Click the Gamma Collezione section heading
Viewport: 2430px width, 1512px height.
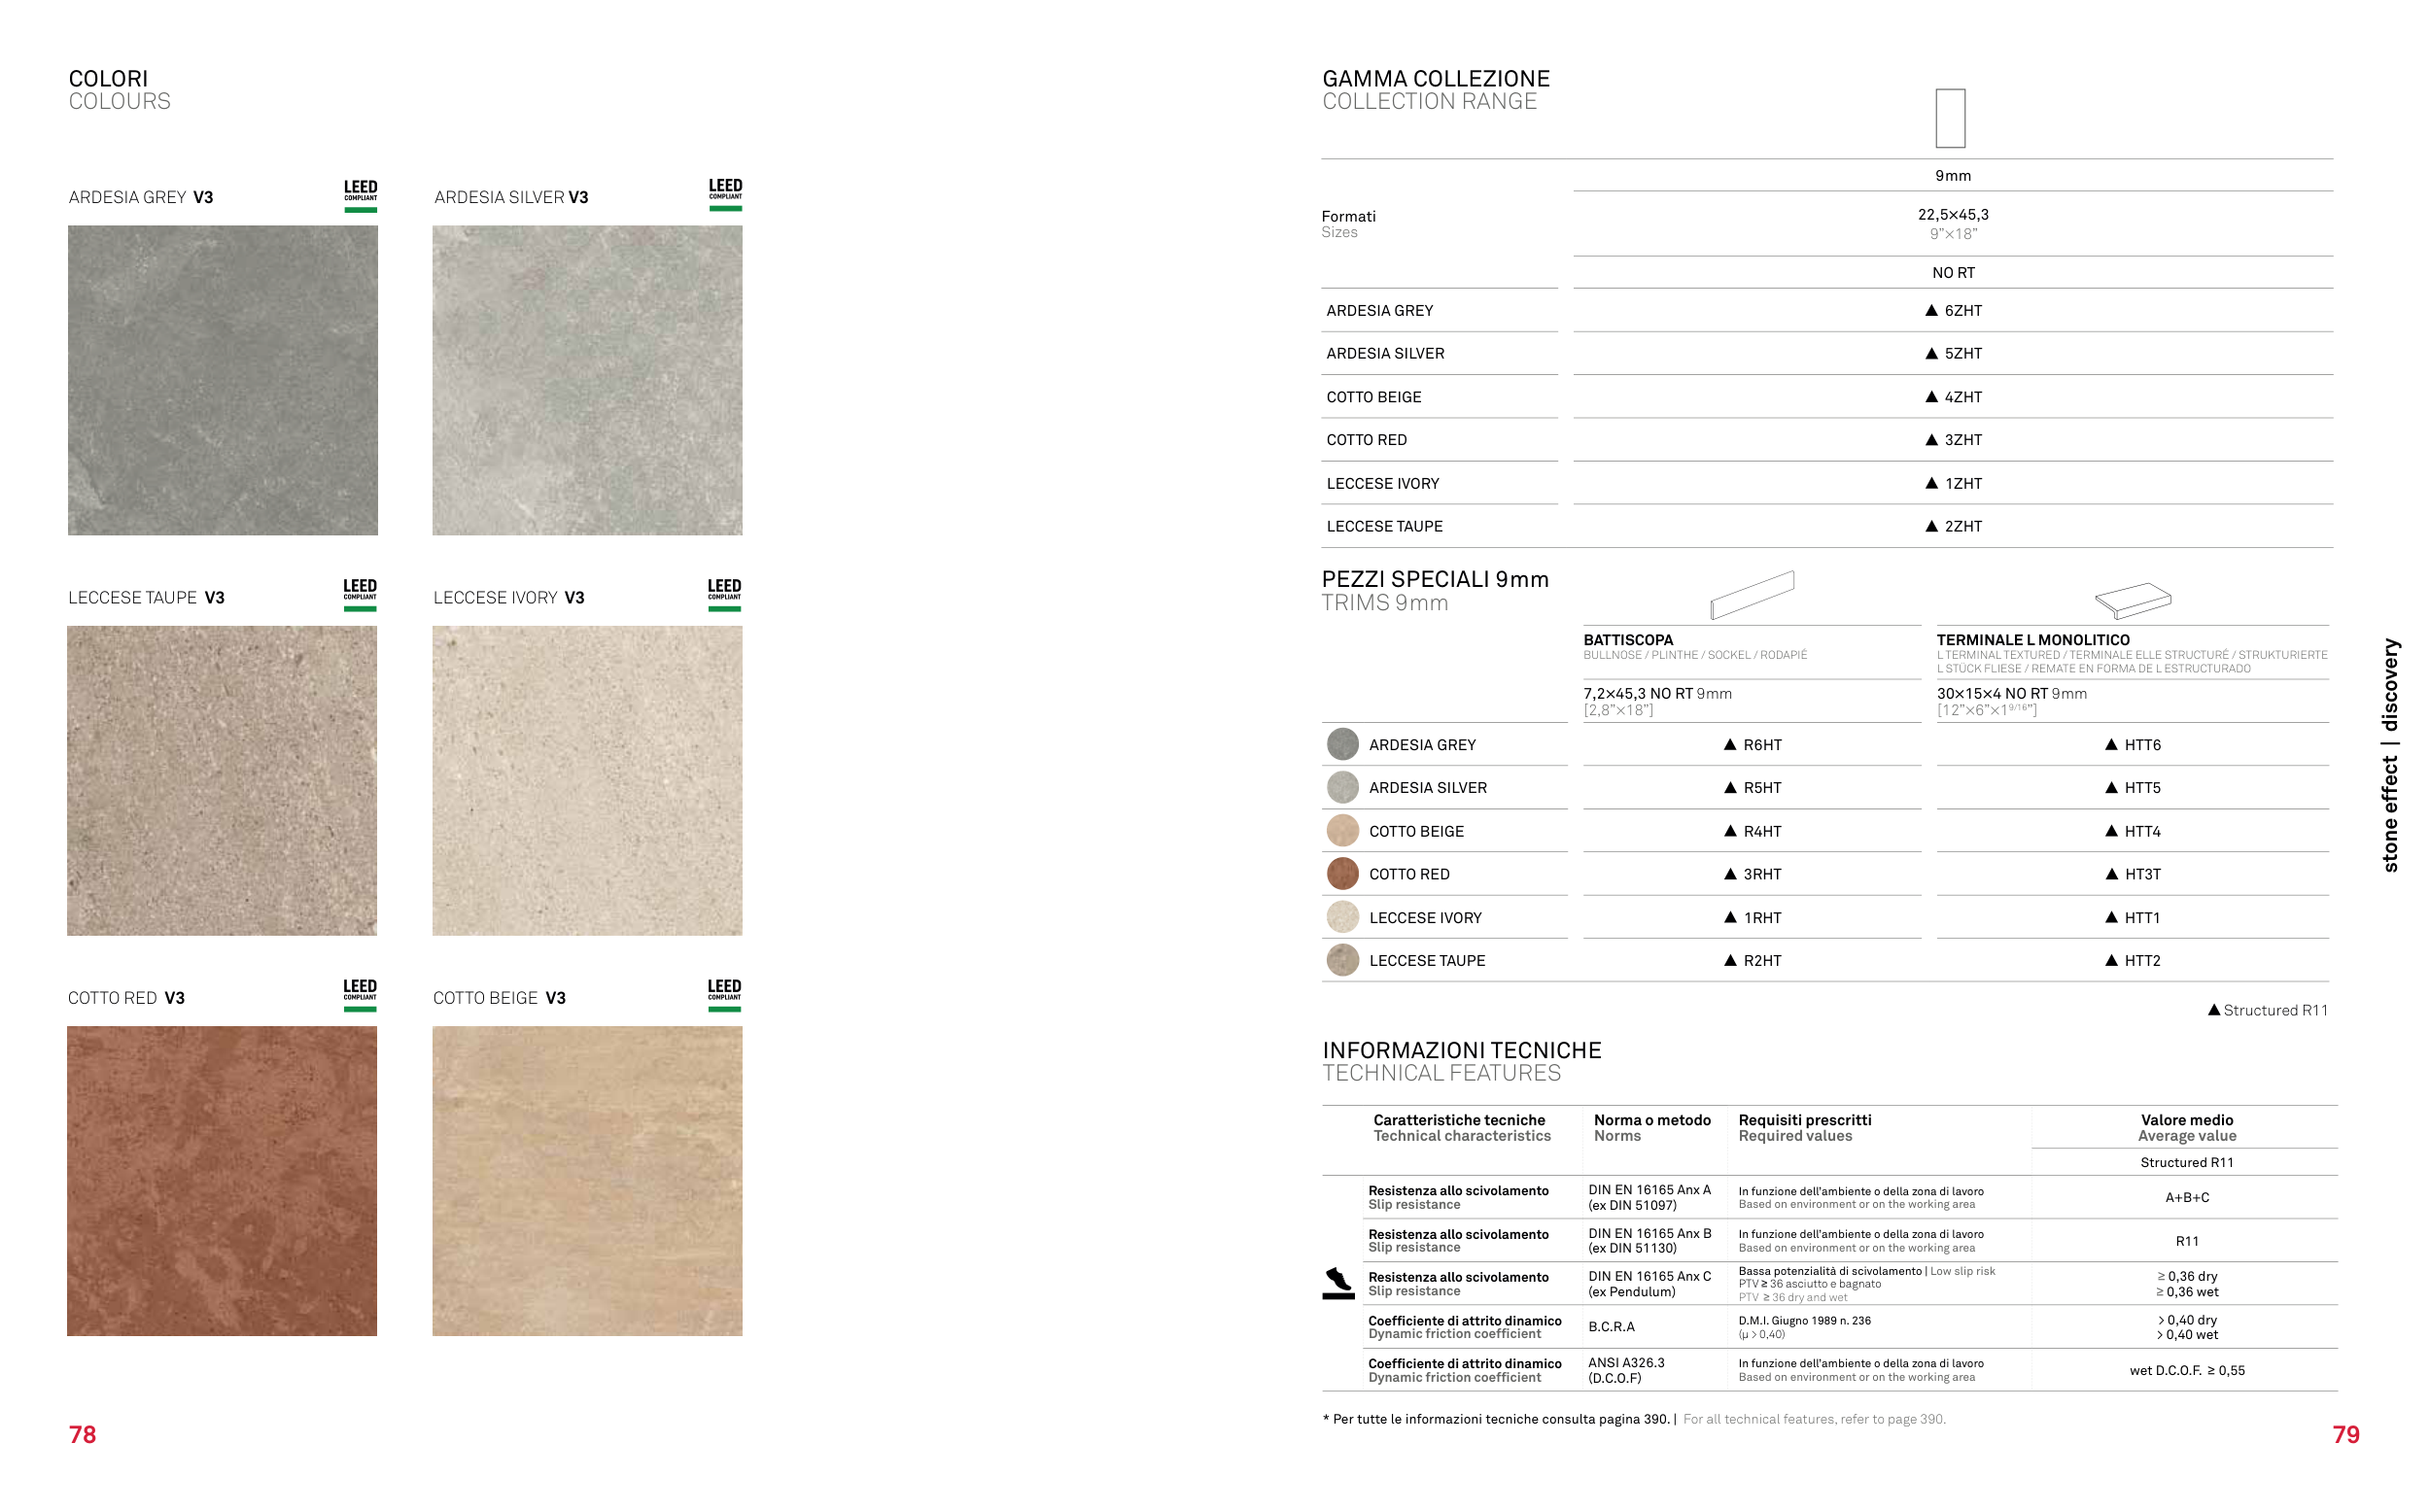(1435, 79)
